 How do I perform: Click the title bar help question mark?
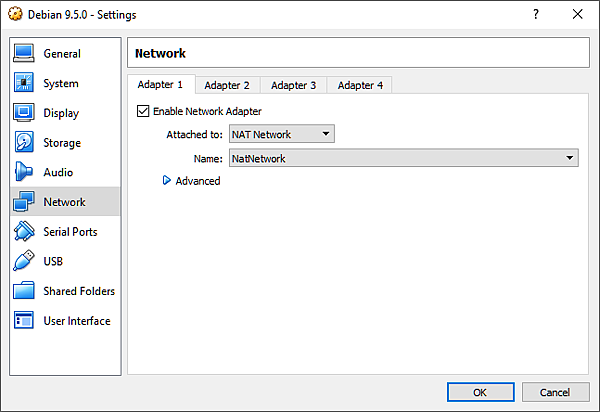pyautogui.click(x=534, y=15)
